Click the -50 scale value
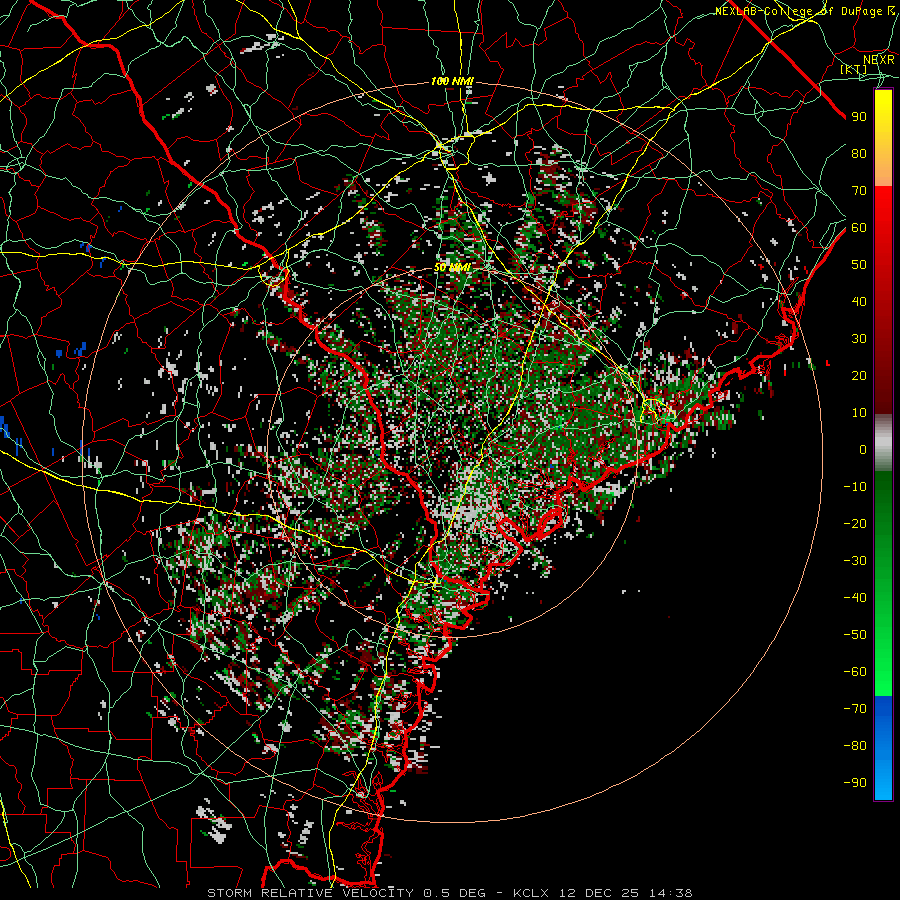Viewport: 900px width, 900px height. point(855,635)
